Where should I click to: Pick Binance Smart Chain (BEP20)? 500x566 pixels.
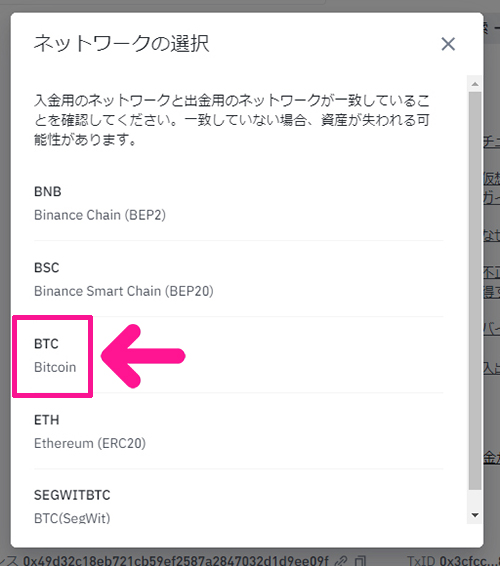pos(124,291)
